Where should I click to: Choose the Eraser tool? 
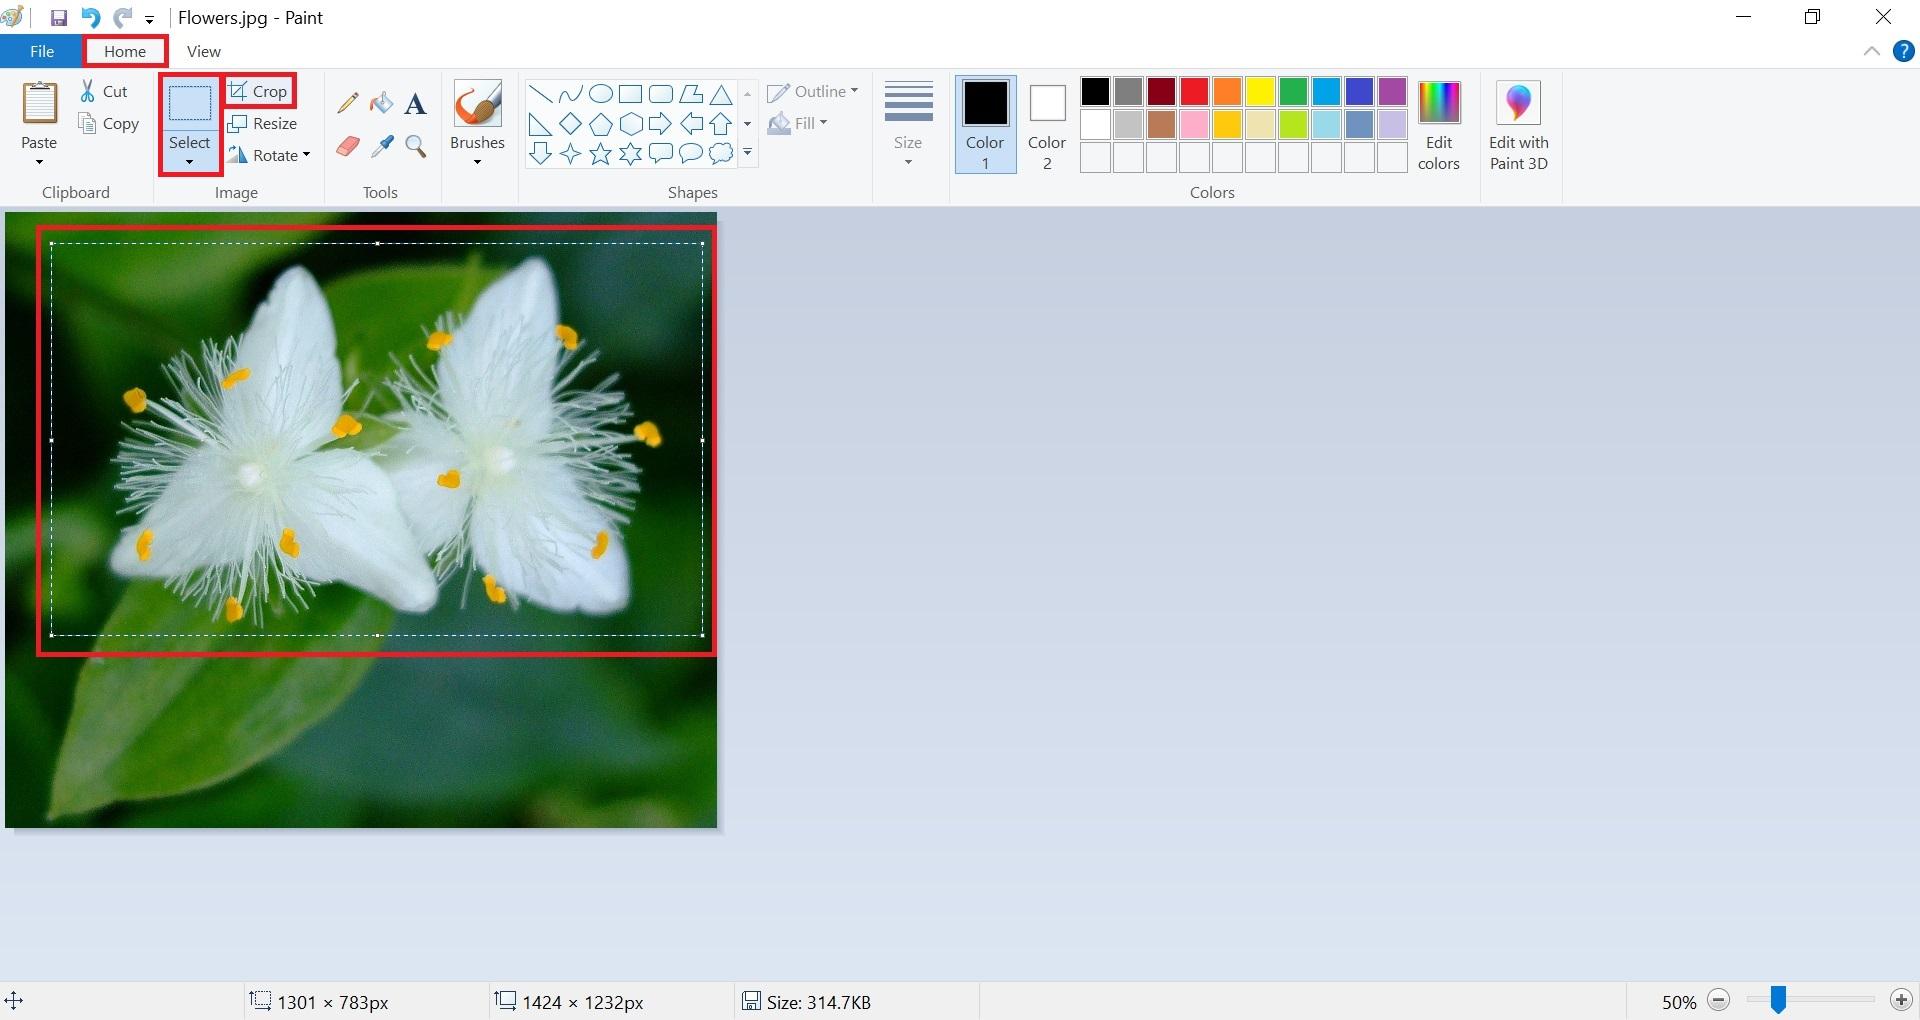pos(348,147)
